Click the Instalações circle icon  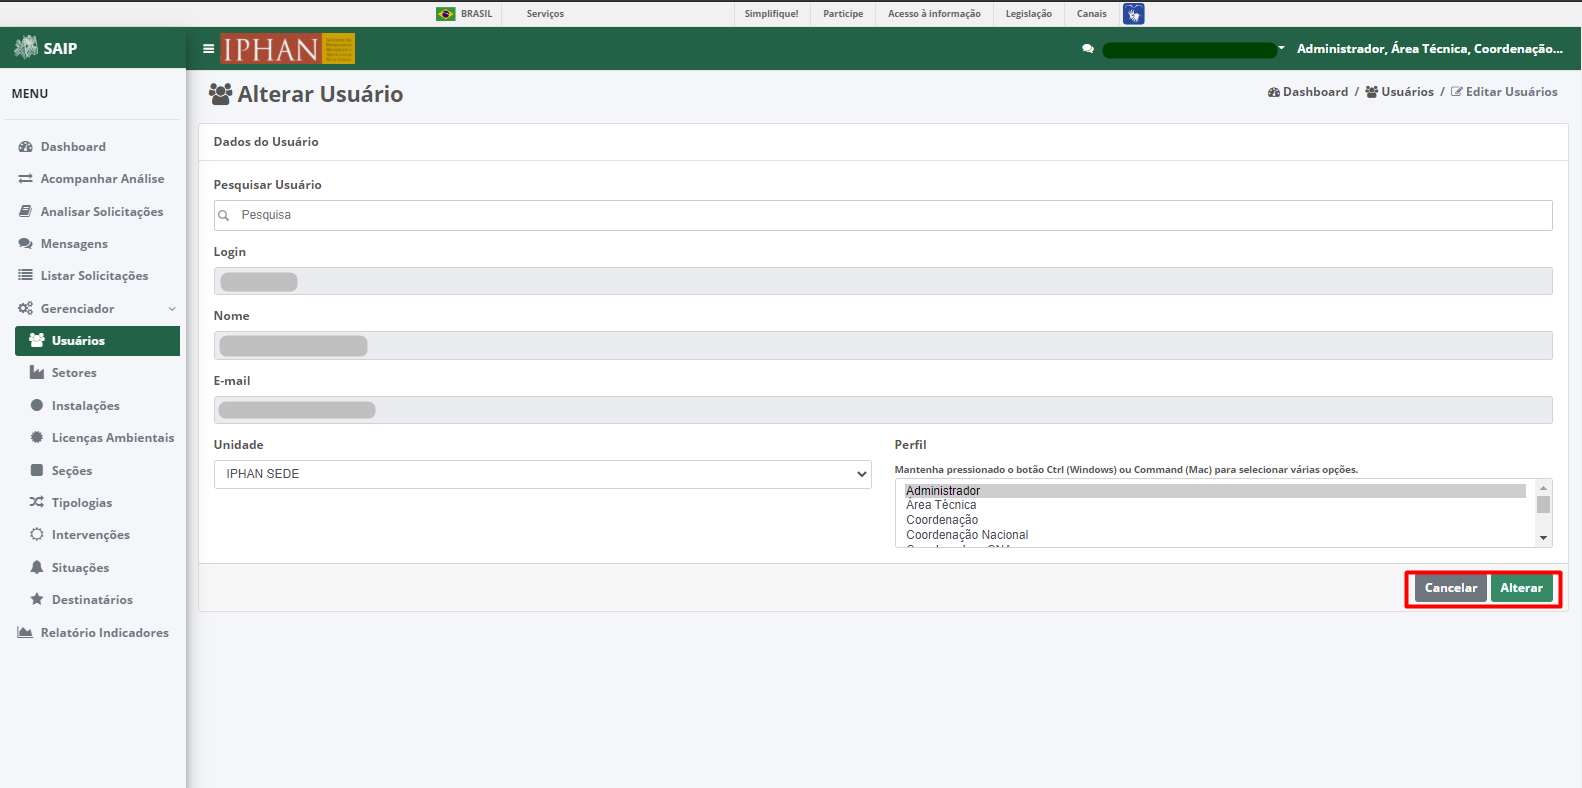tap(37, 406)
